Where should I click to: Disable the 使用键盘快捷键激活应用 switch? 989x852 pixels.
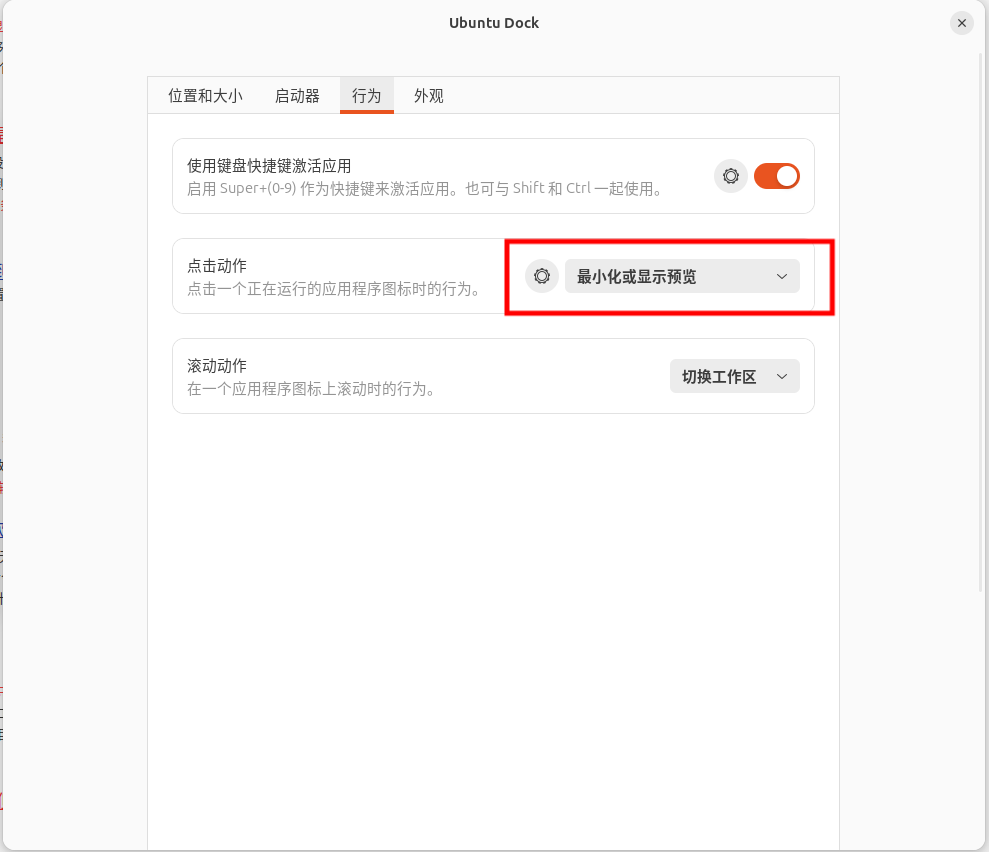coord(776,176)
